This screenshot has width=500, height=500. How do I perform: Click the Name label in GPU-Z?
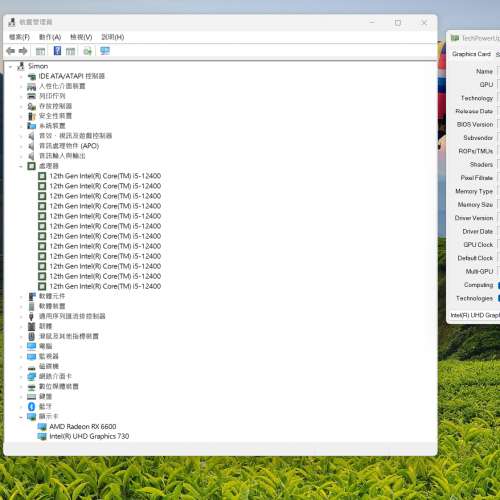point(484,71)
